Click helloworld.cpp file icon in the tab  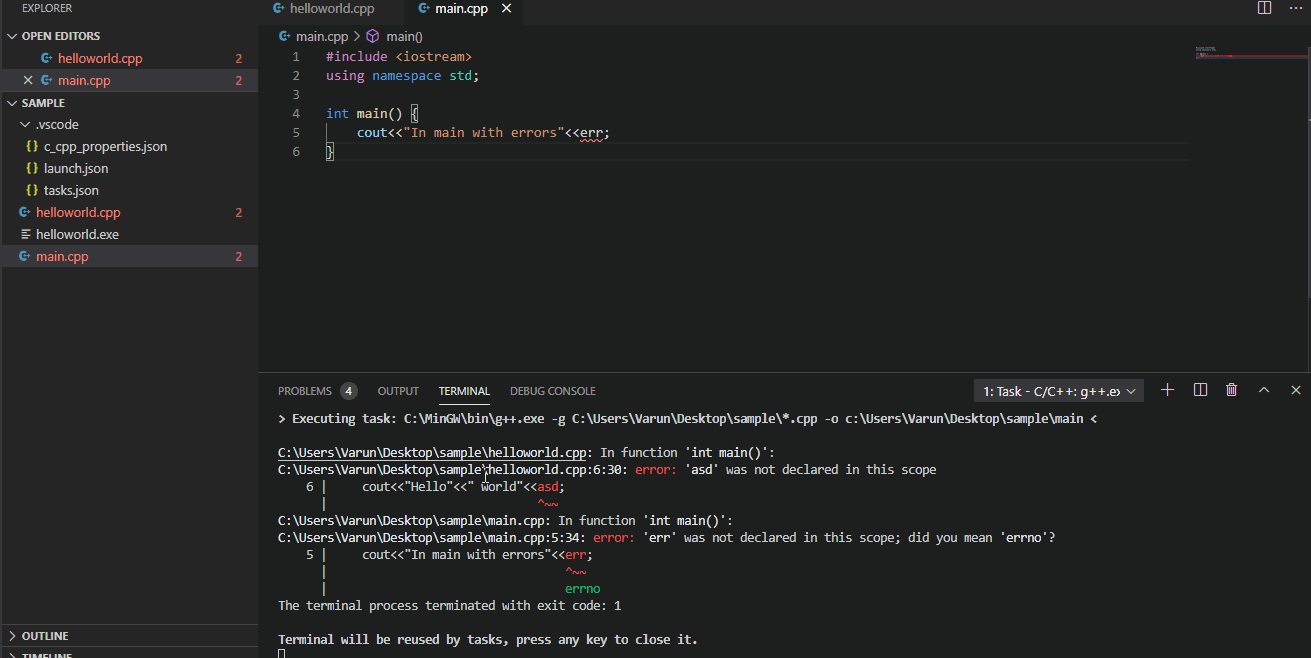[279, 8]
